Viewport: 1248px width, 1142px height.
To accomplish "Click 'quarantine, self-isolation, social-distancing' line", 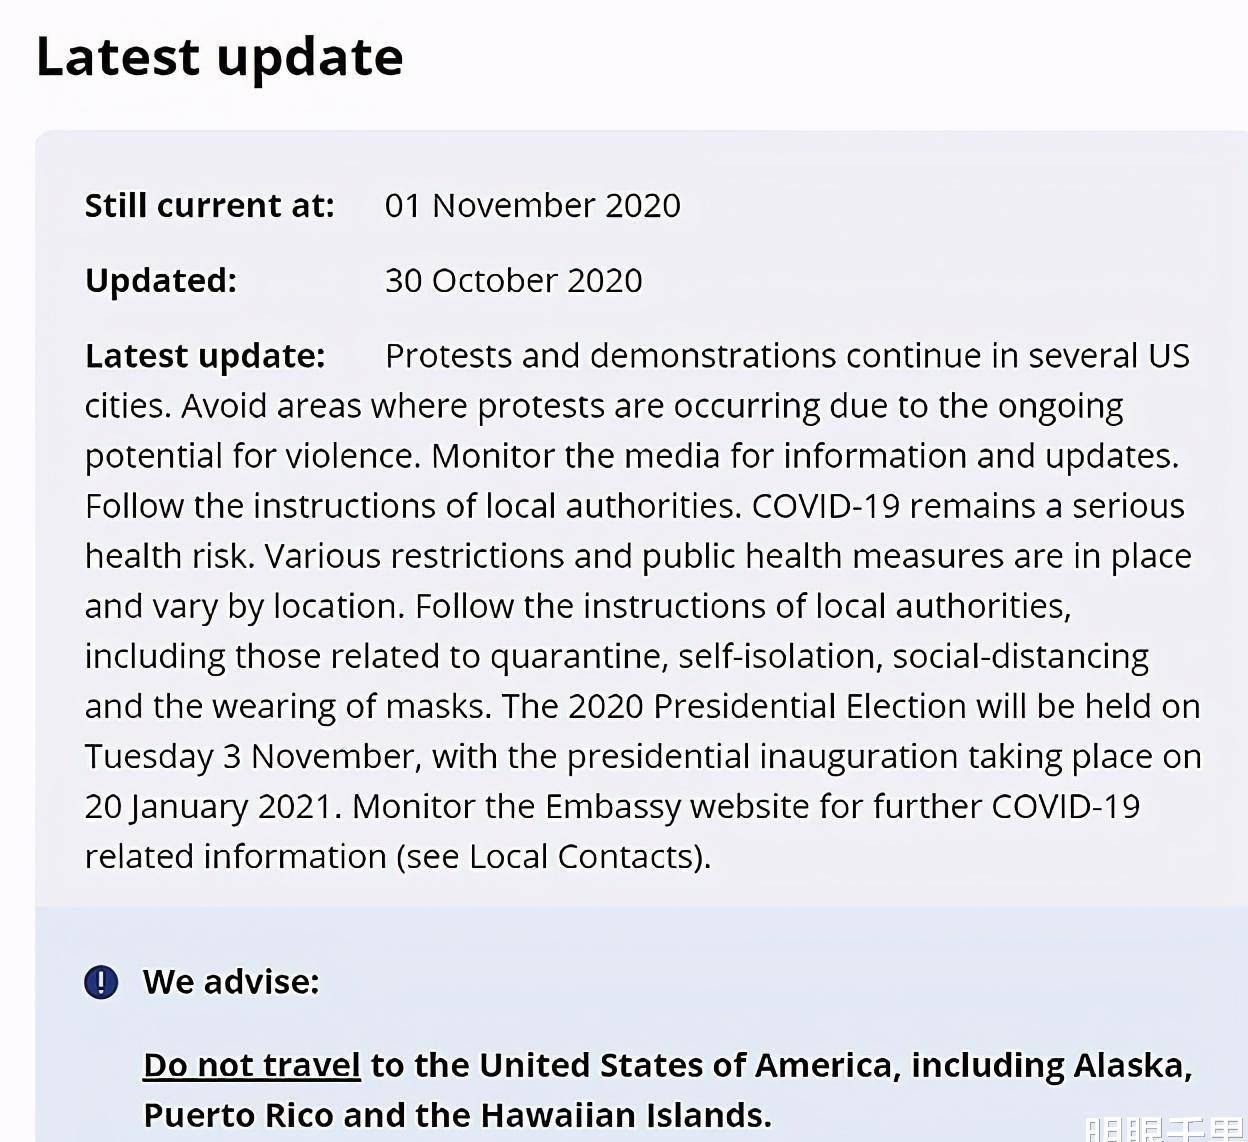I will 819,656.
